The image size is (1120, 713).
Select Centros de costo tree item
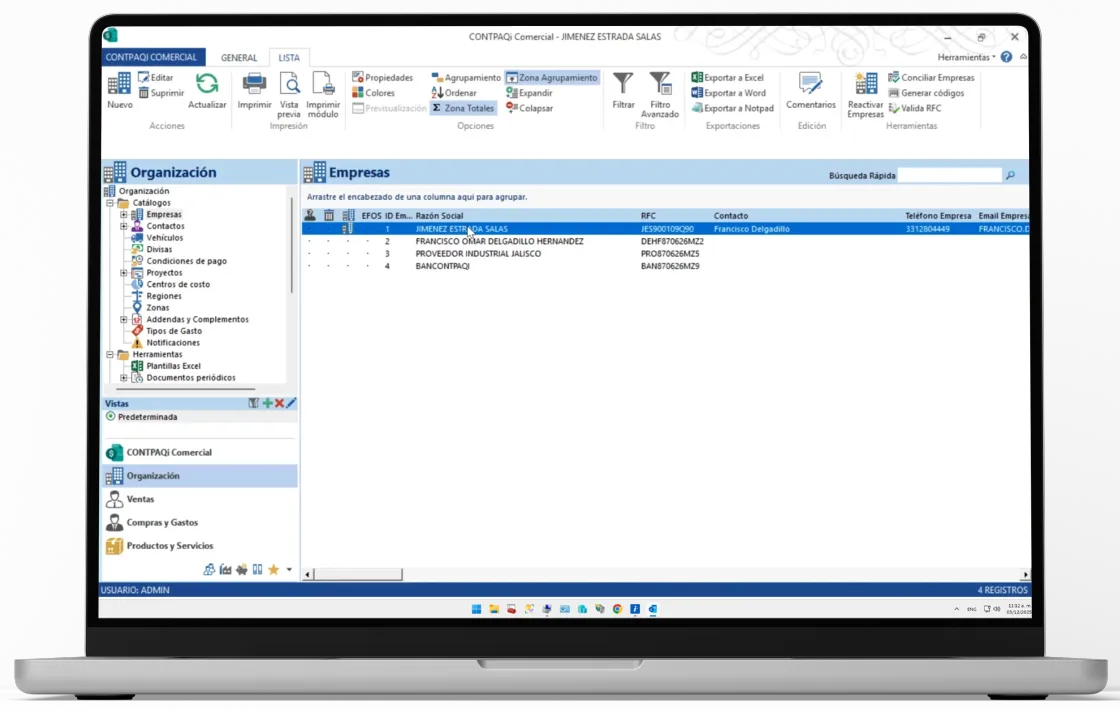pos(177,284)
